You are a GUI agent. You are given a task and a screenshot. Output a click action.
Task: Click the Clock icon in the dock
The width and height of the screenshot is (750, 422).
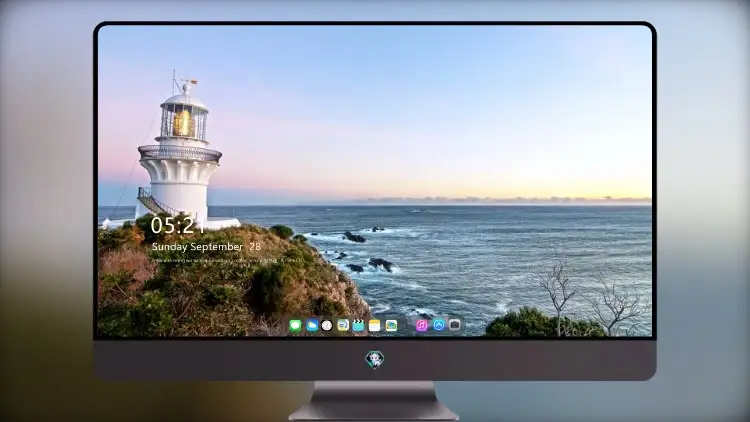coord(327,326)
